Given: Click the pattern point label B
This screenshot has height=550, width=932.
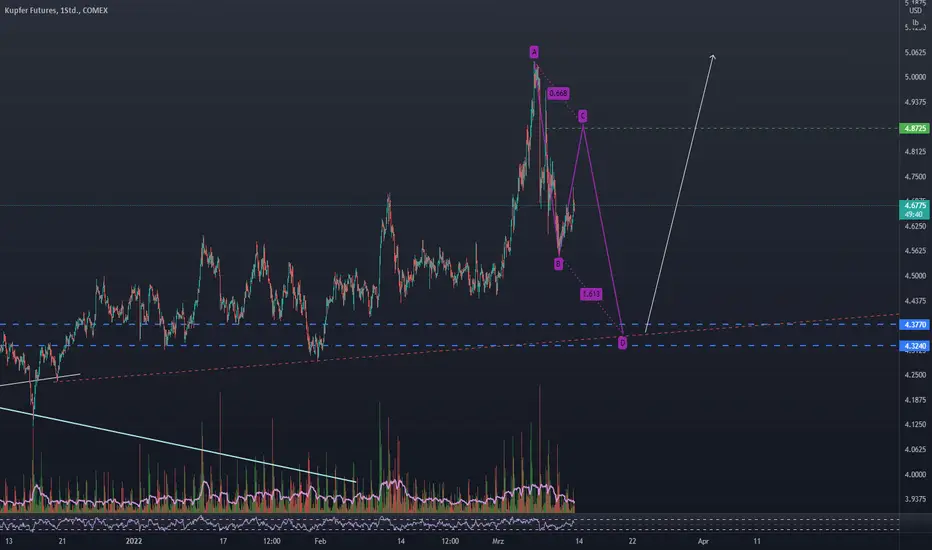Looking at the screenshot, I should (x=558, y=264).
